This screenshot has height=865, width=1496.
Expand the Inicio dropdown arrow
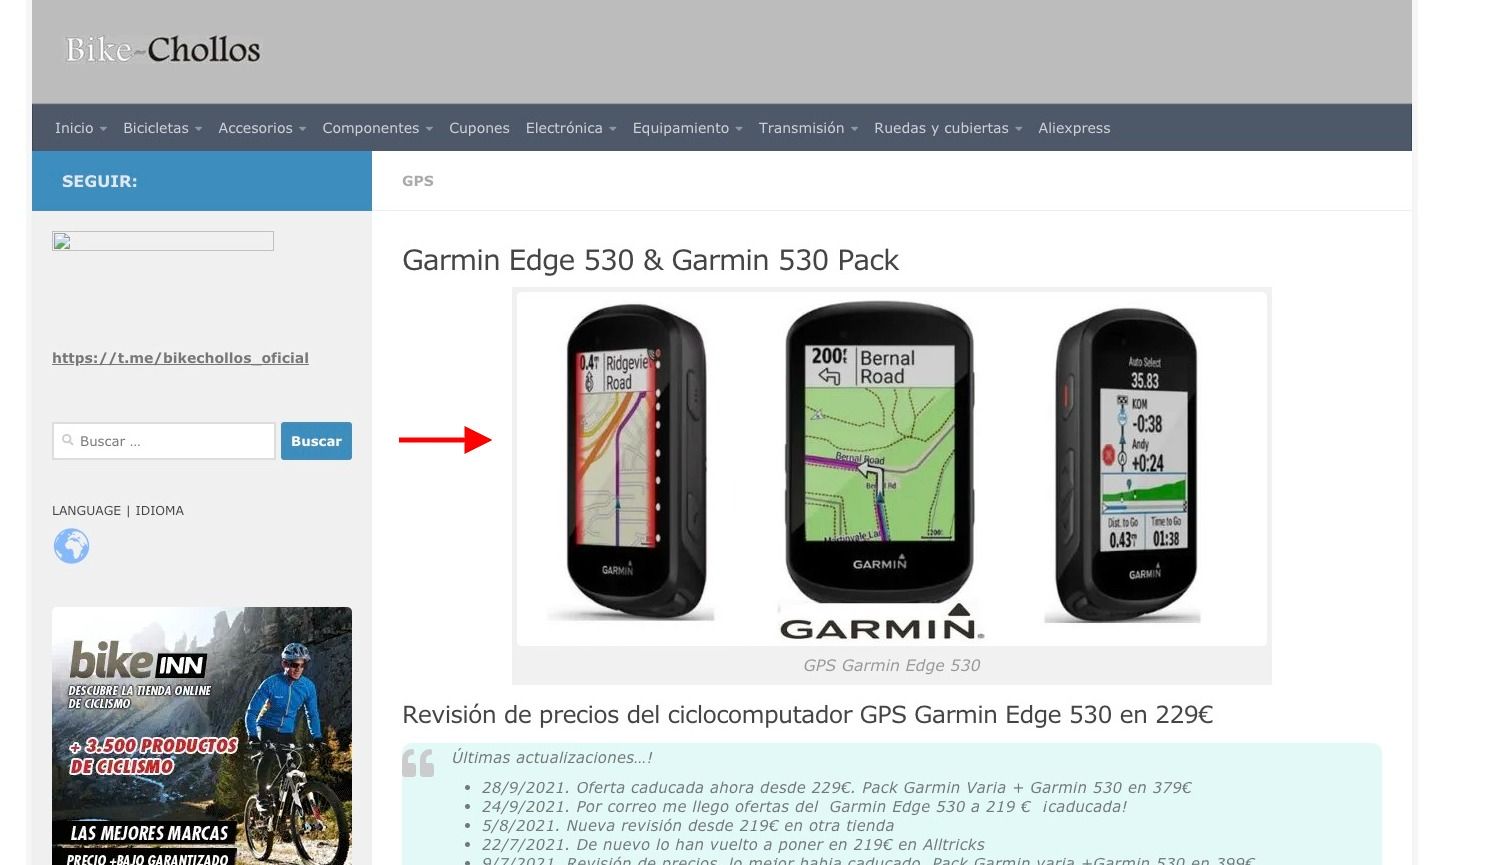click(x=103, y=129)
